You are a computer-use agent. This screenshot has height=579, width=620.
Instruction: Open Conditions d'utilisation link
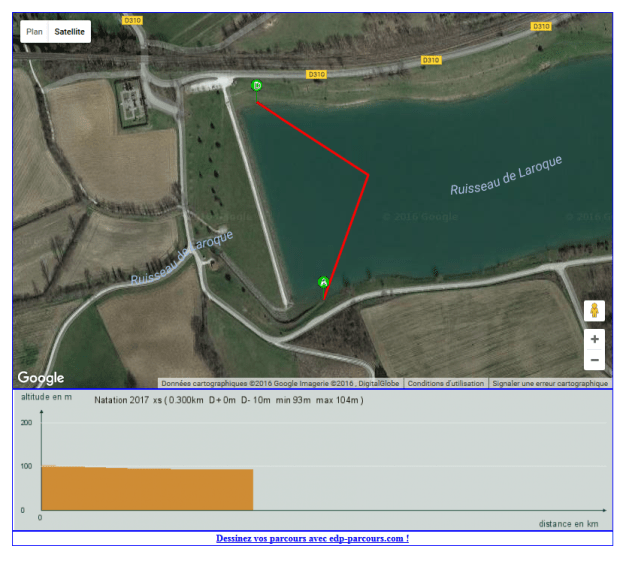[446, 383]
